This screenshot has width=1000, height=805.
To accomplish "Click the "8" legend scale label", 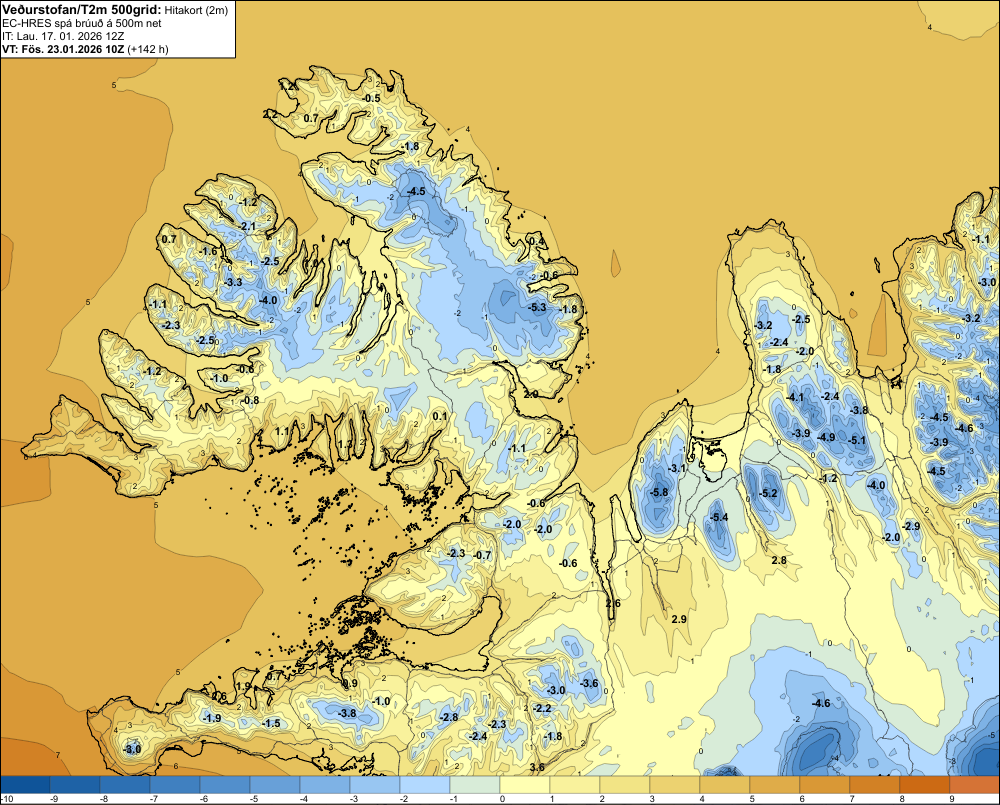I will tap(902, 799).
